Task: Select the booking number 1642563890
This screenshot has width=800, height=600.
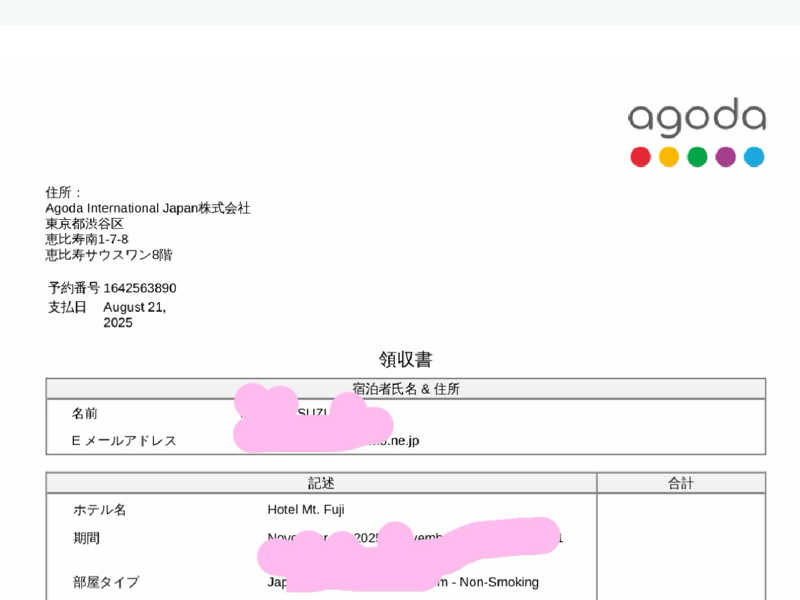Action: [140, 288]
